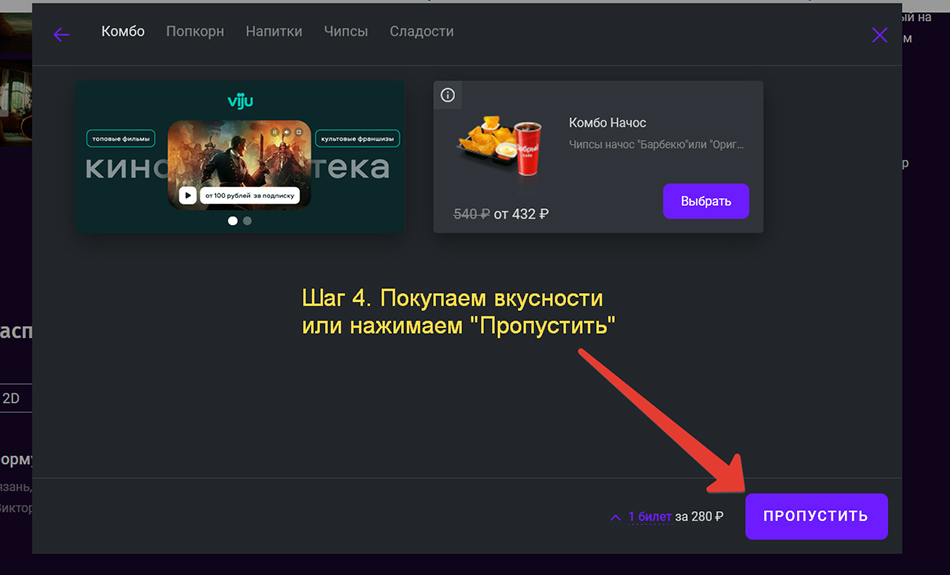
Task: Go back with the purple left arrow
Action: [x=61, y=35]
